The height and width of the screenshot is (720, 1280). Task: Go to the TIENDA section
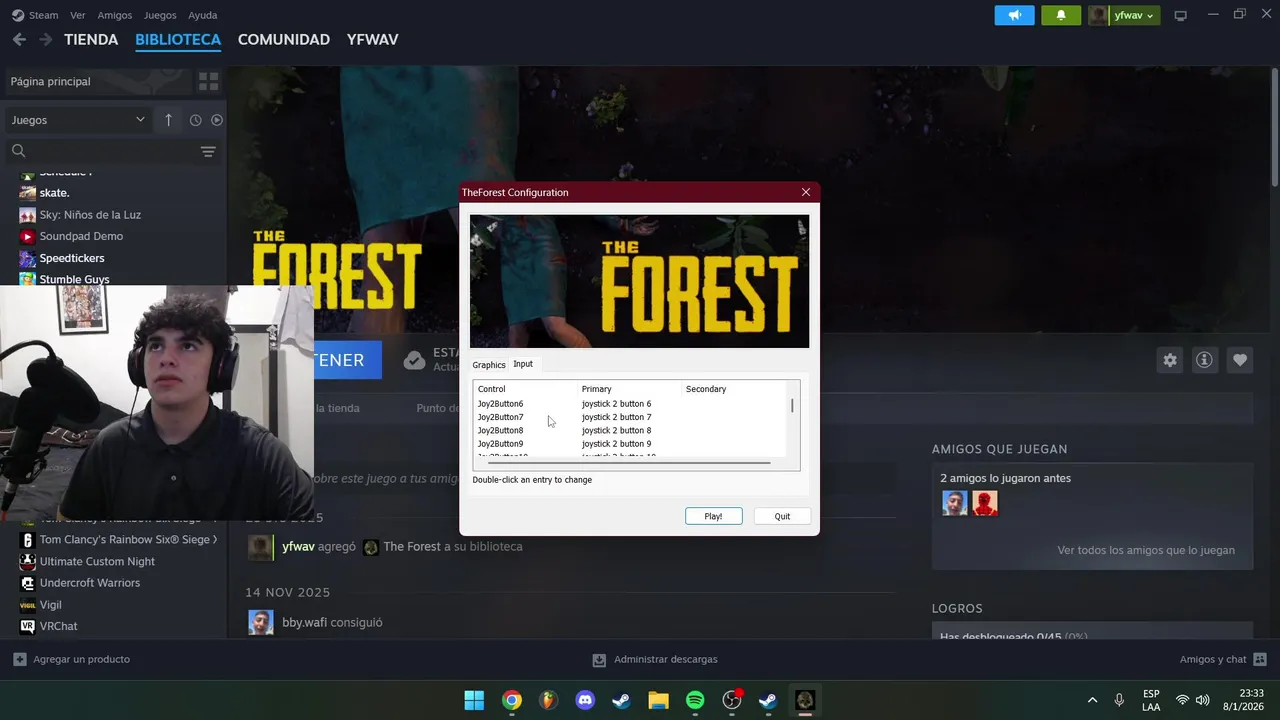(91, 40)
